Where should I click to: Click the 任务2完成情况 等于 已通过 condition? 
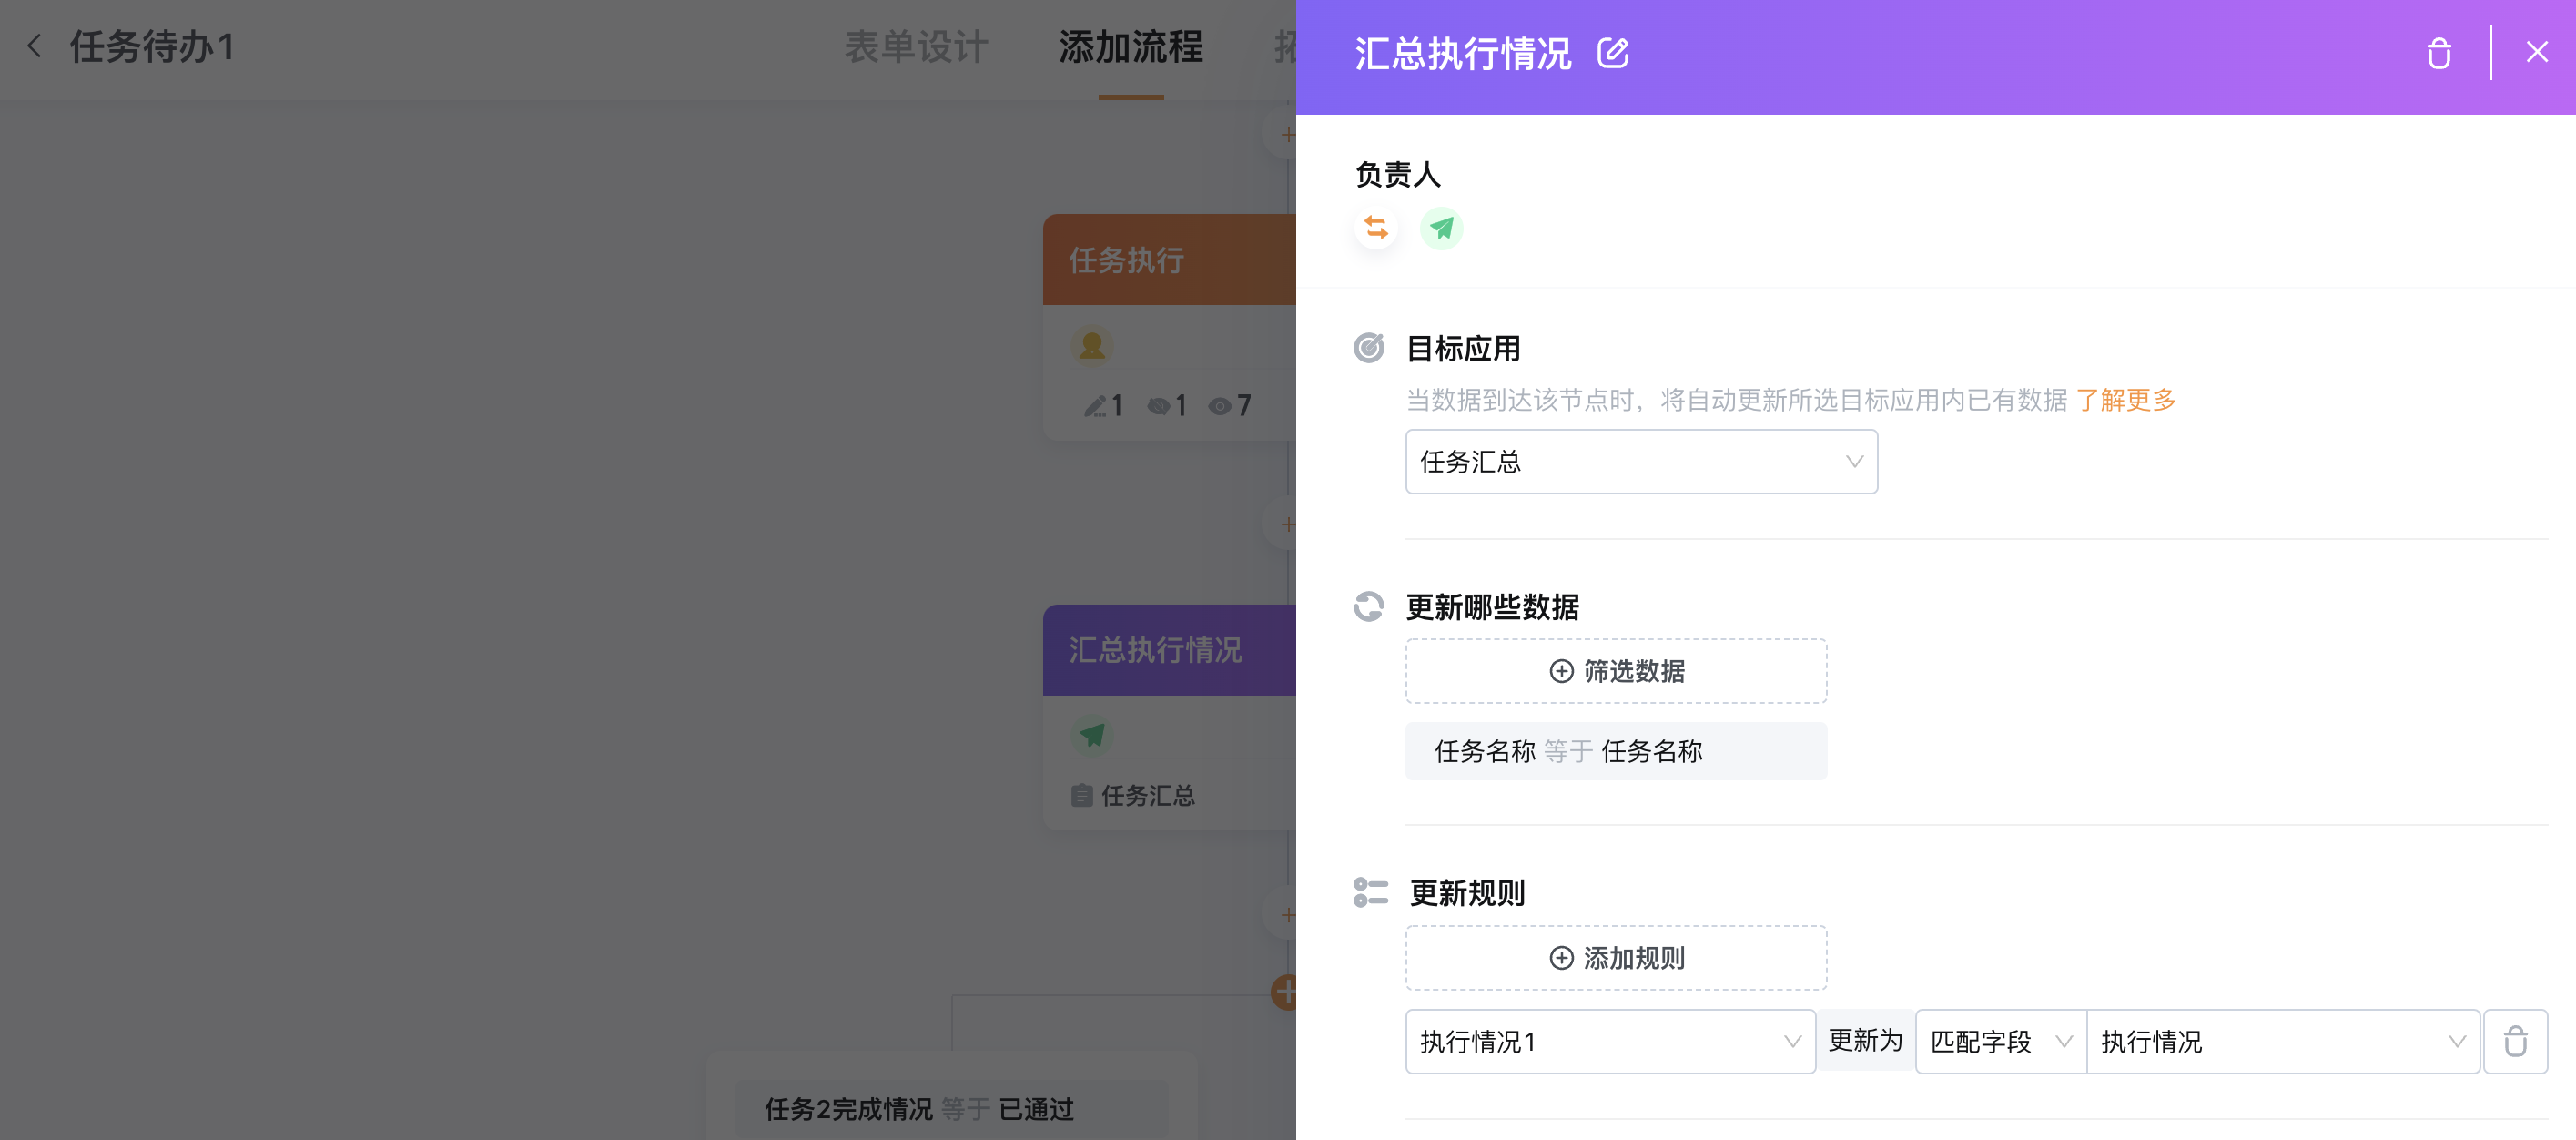click(x=951, y=1109)
